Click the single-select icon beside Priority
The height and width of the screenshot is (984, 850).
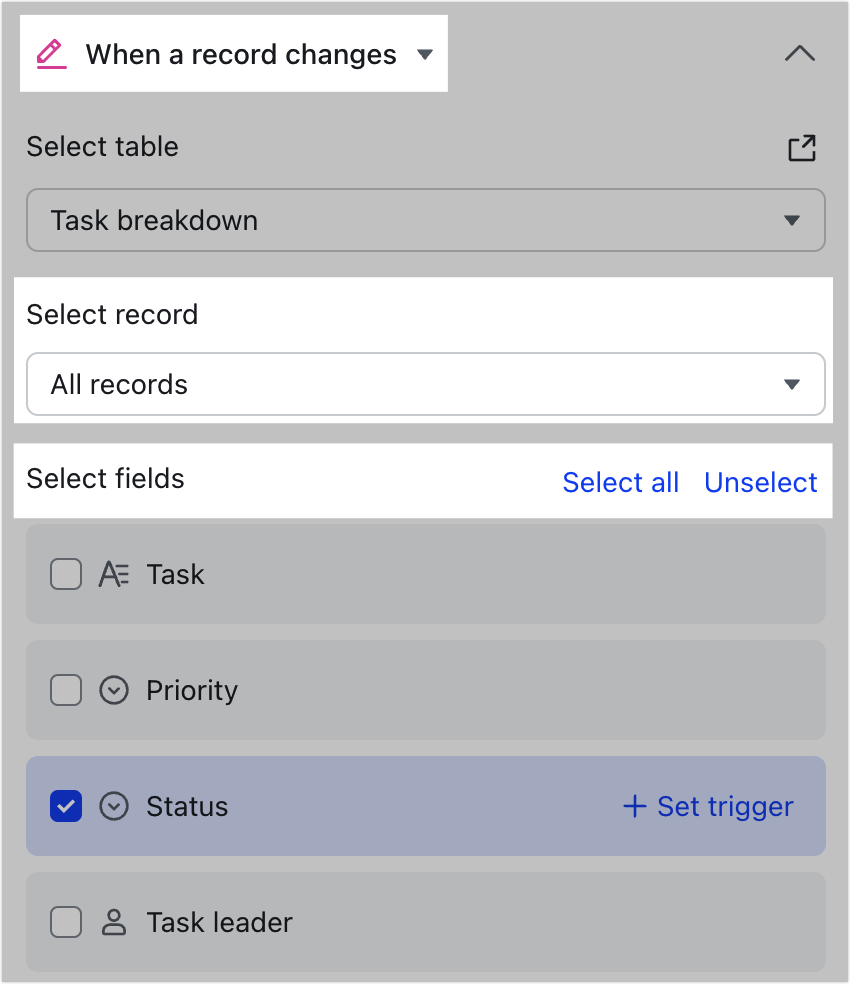(114, 690)
